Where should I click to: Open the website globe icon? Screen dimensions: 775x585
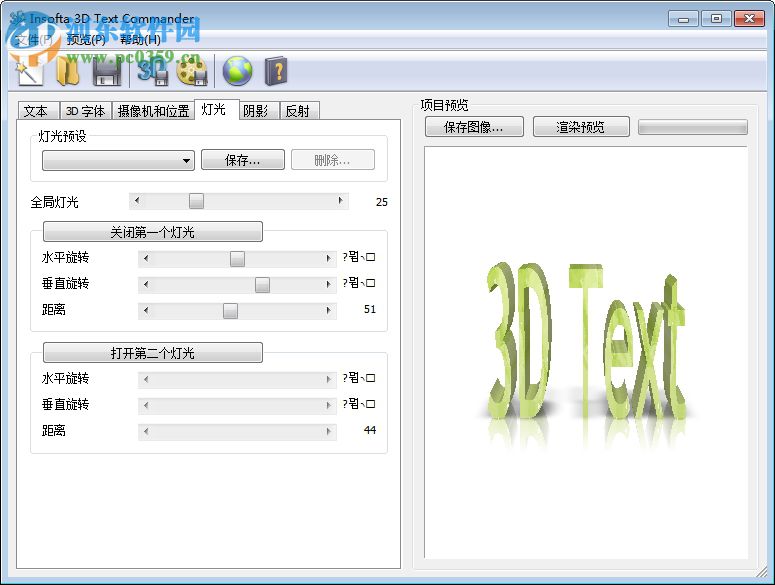click(x=237, y=72)
